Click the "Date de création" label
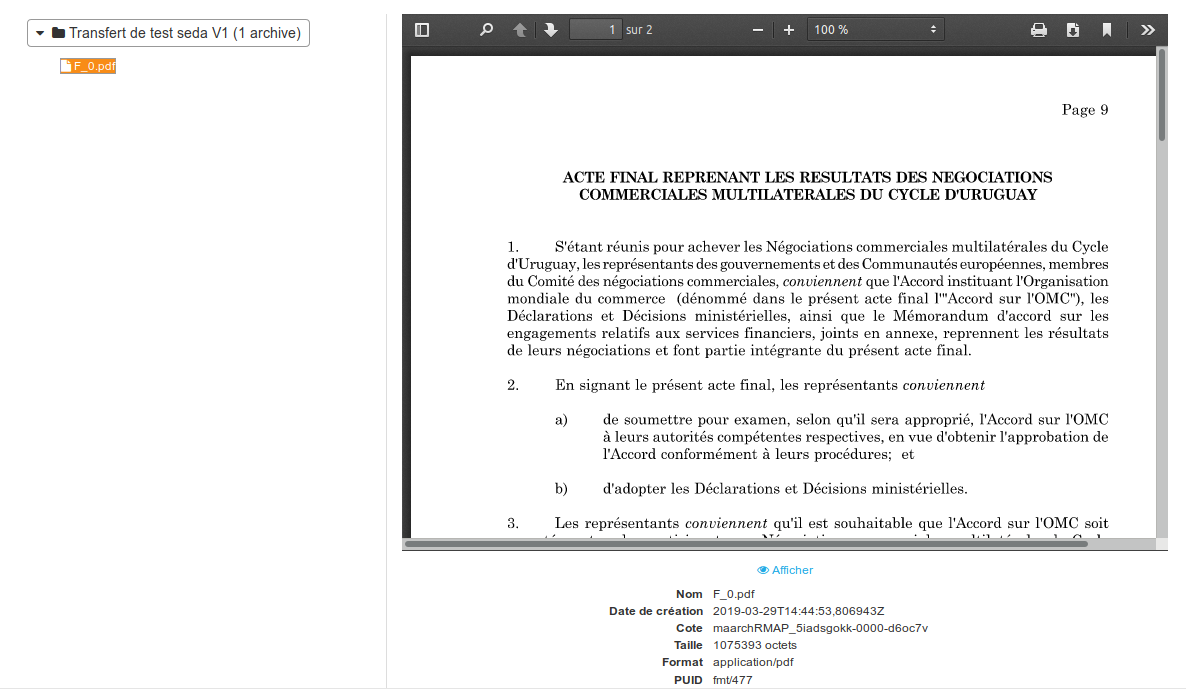The width and height of the screenshot is (1186, 695). pyautogui.click(x=656, y=611)
